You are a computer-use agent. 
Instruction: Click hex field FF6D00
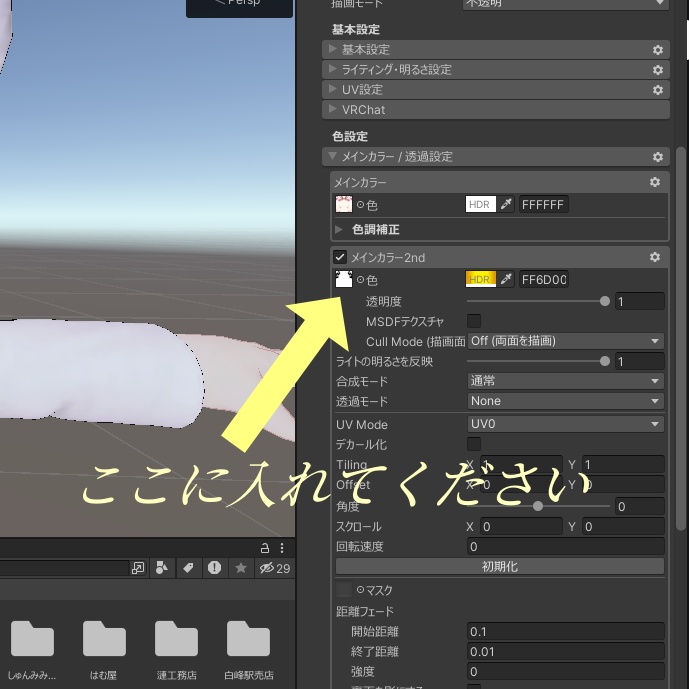544,279
